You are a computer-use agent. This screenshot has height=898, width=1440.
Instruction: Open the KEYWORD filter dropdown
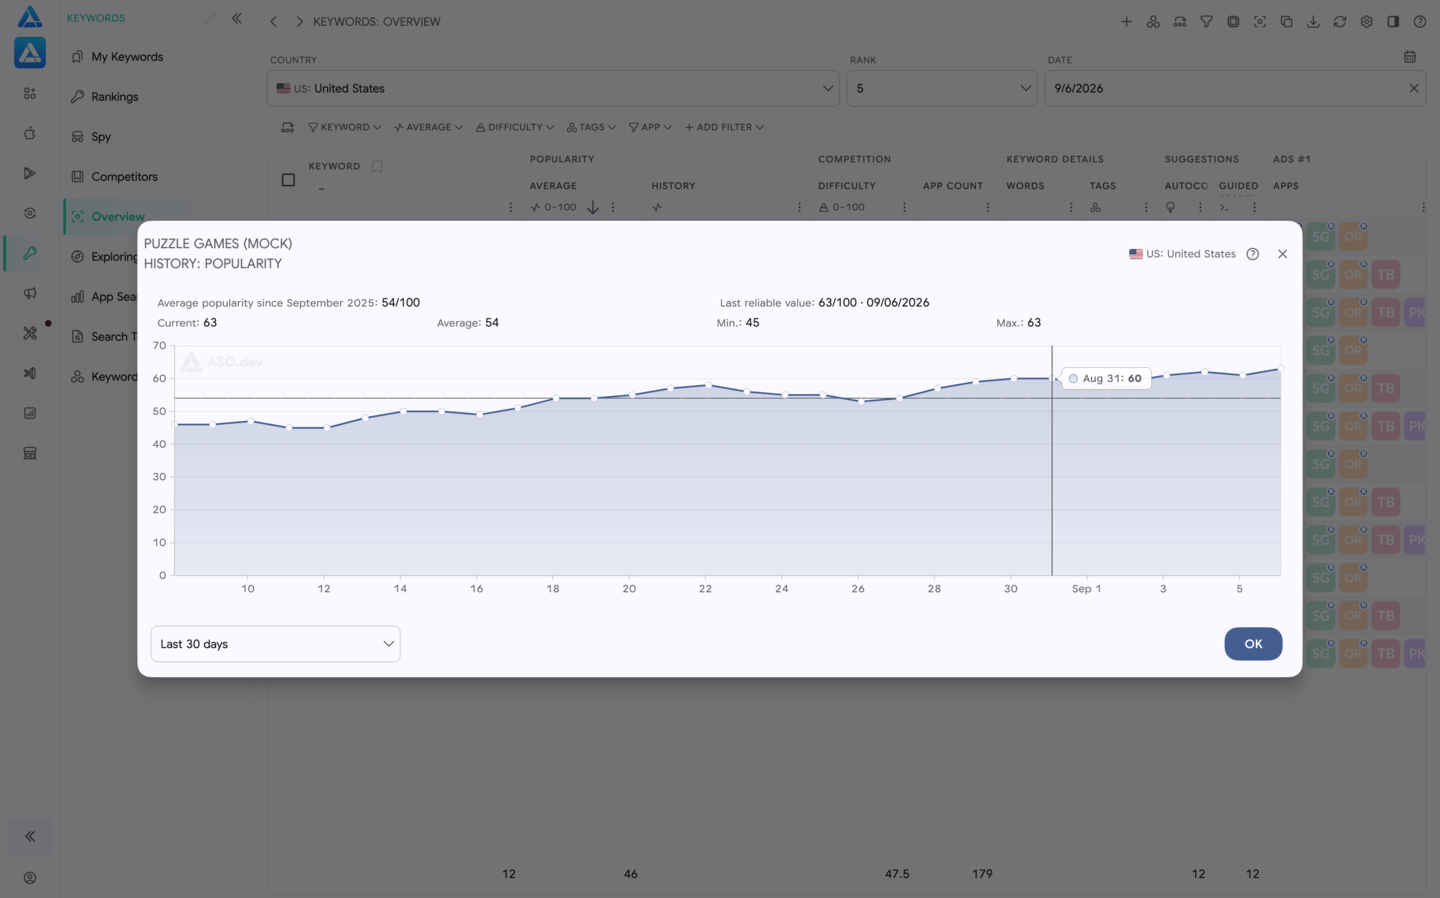tap(344, 127)
